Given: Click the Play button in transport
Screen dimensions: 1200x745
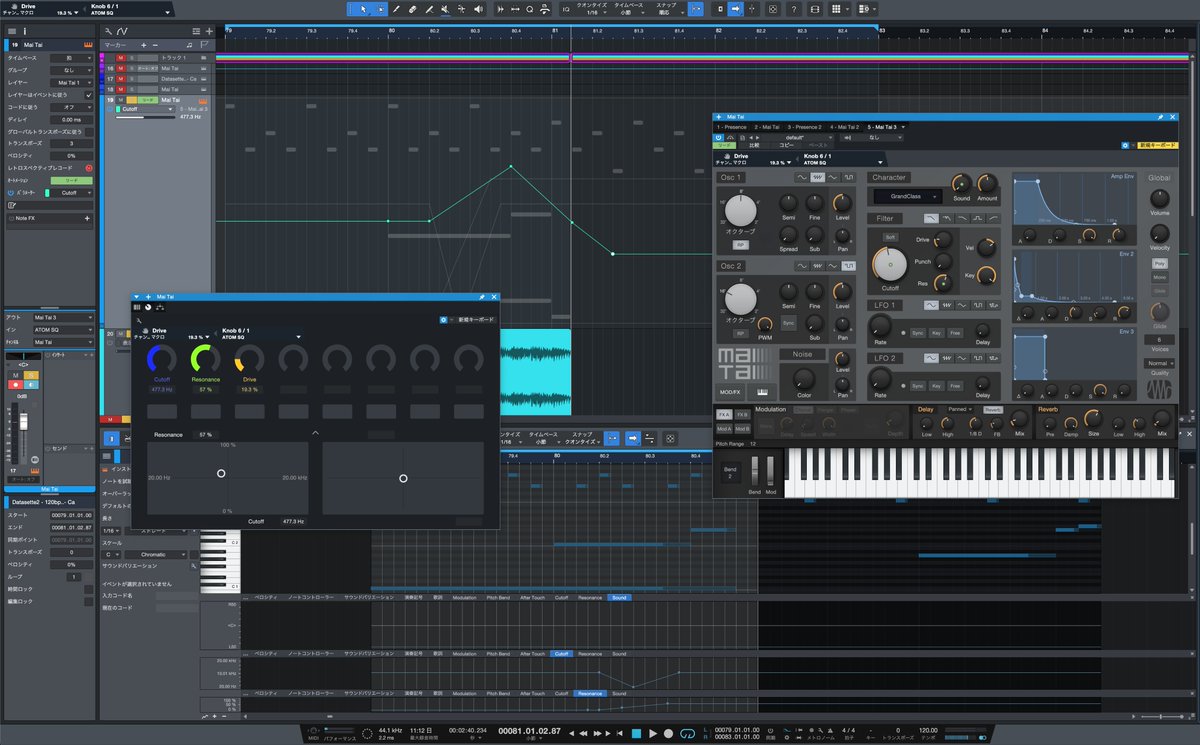Looking at the screenshot, I should [653, 733].
